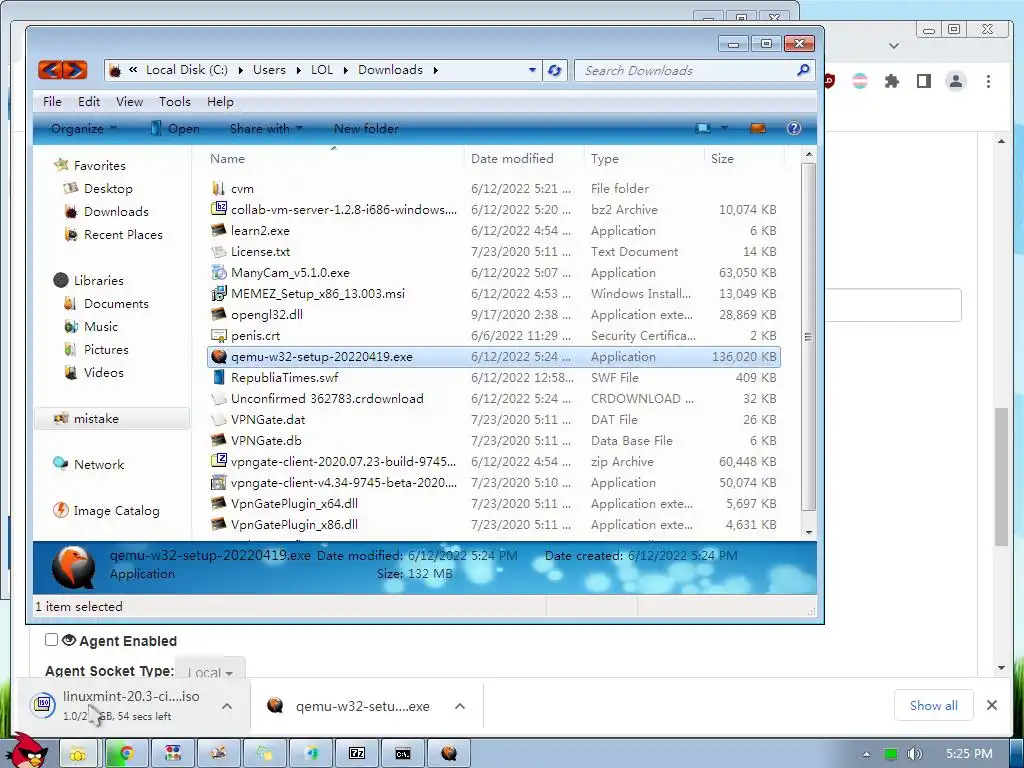1024x768 pixels.
Task: Open 7-Zip from the taskbar
Action: (x=357, y=754)
